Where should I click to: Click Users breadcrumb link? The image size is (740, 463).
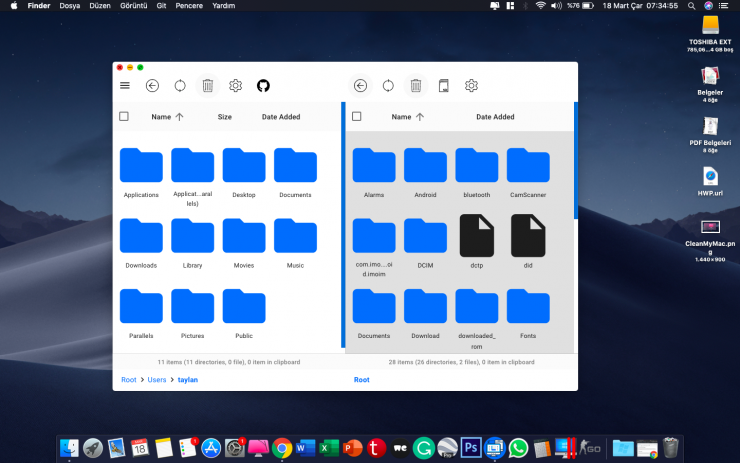click(157, 379)
